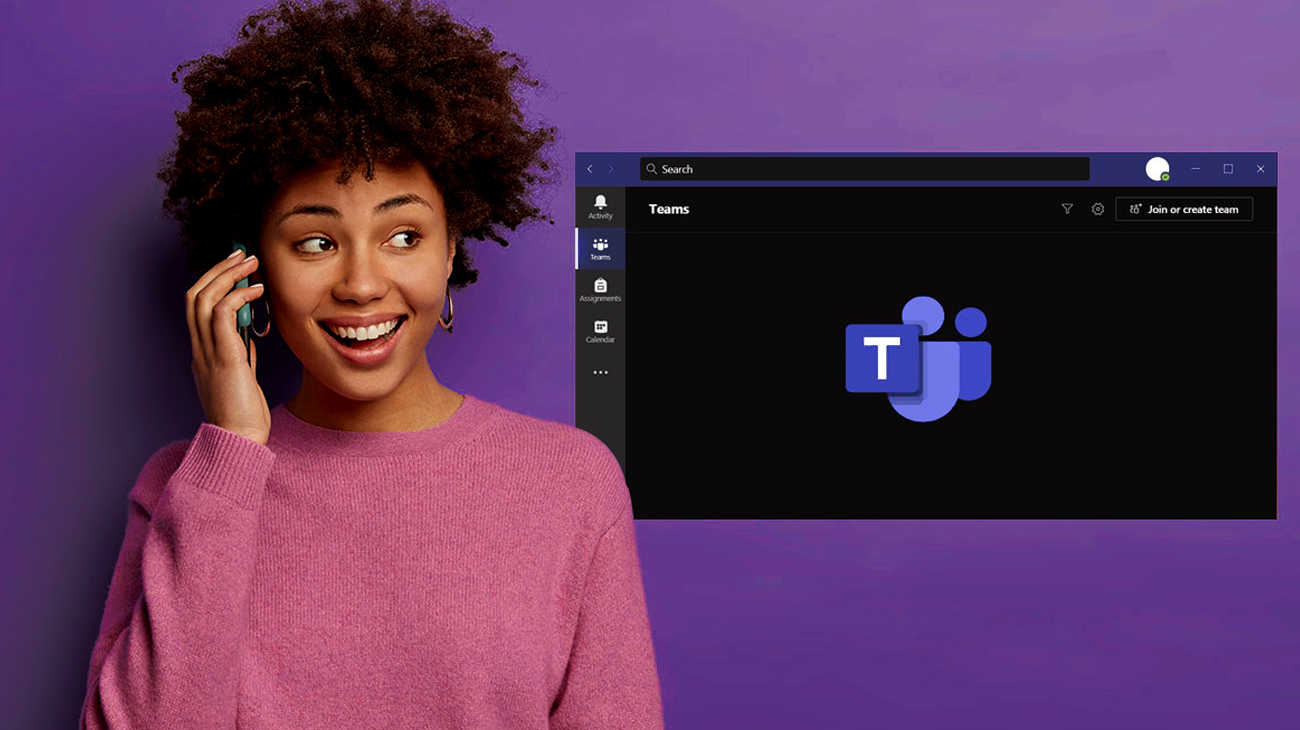1300x730 pixels.
Task: Select the Teams icon in the sidebar
Action: 600,249
